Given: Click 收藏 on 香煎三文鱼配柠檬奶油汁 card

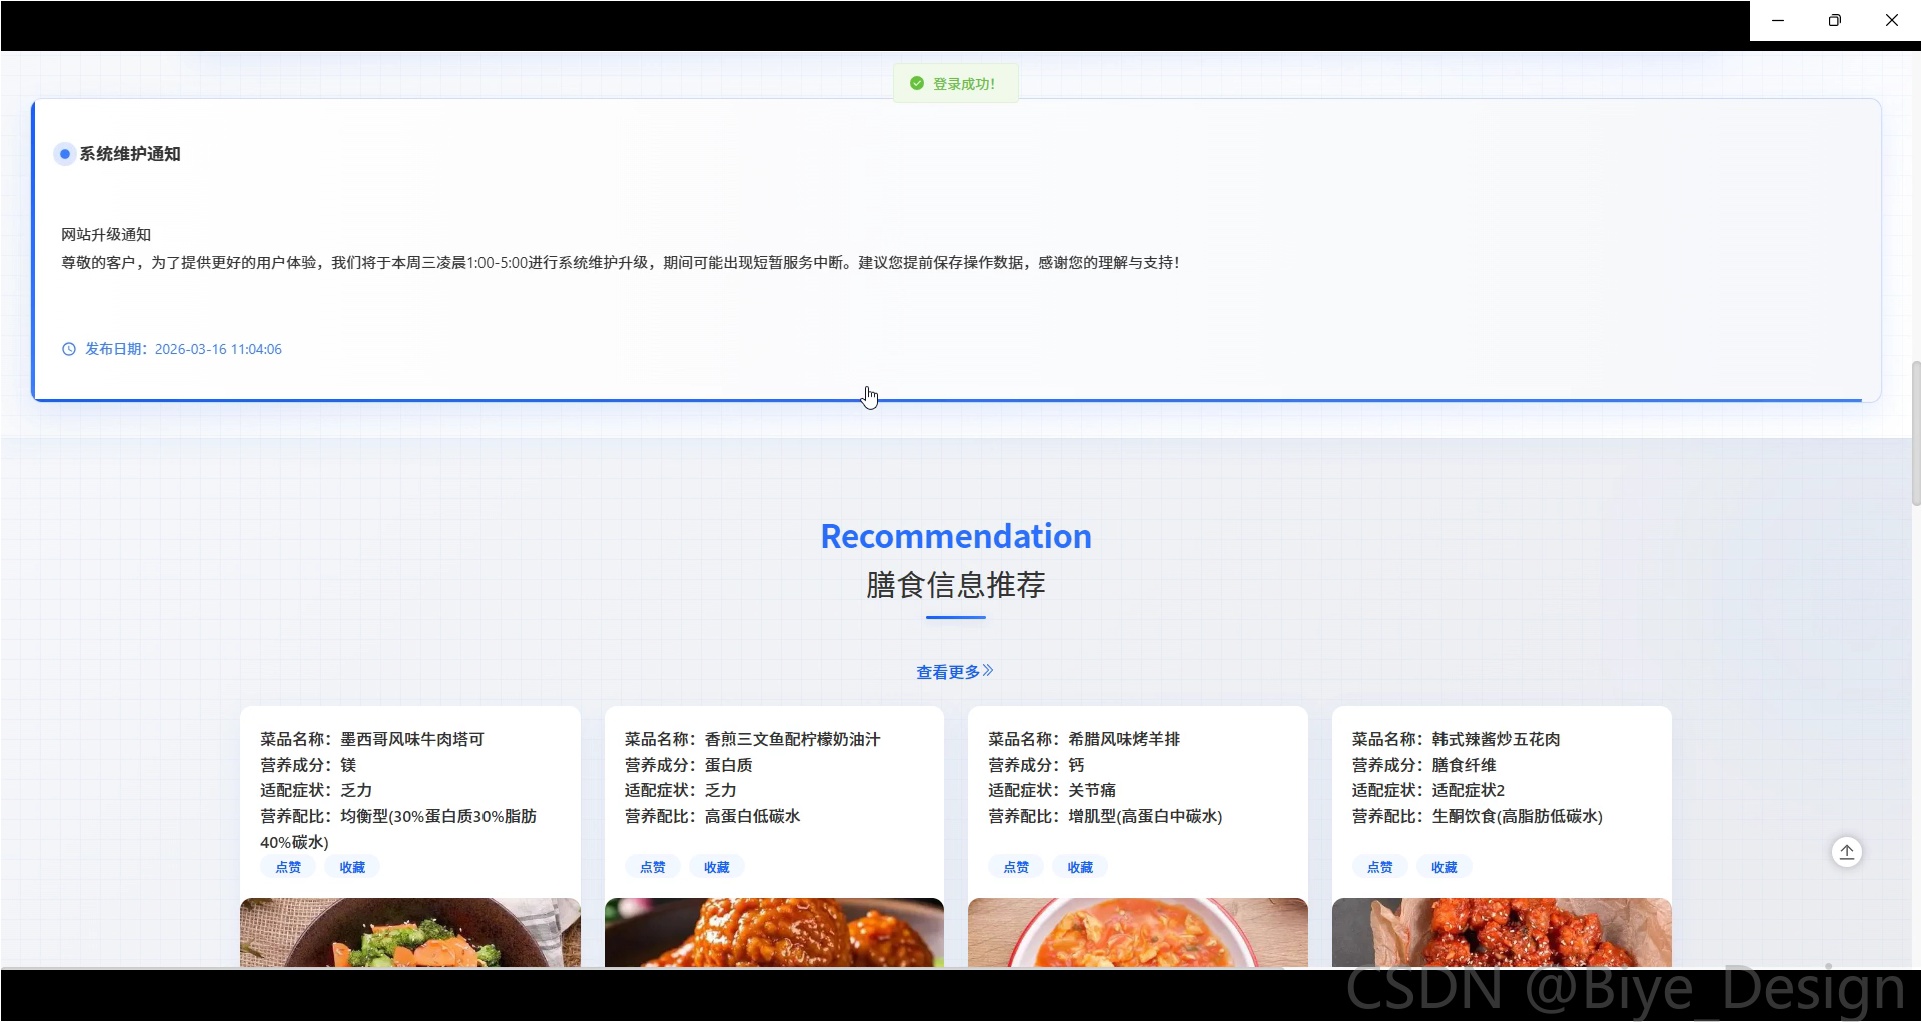Looking at the screenshot, I should (716, 867).
